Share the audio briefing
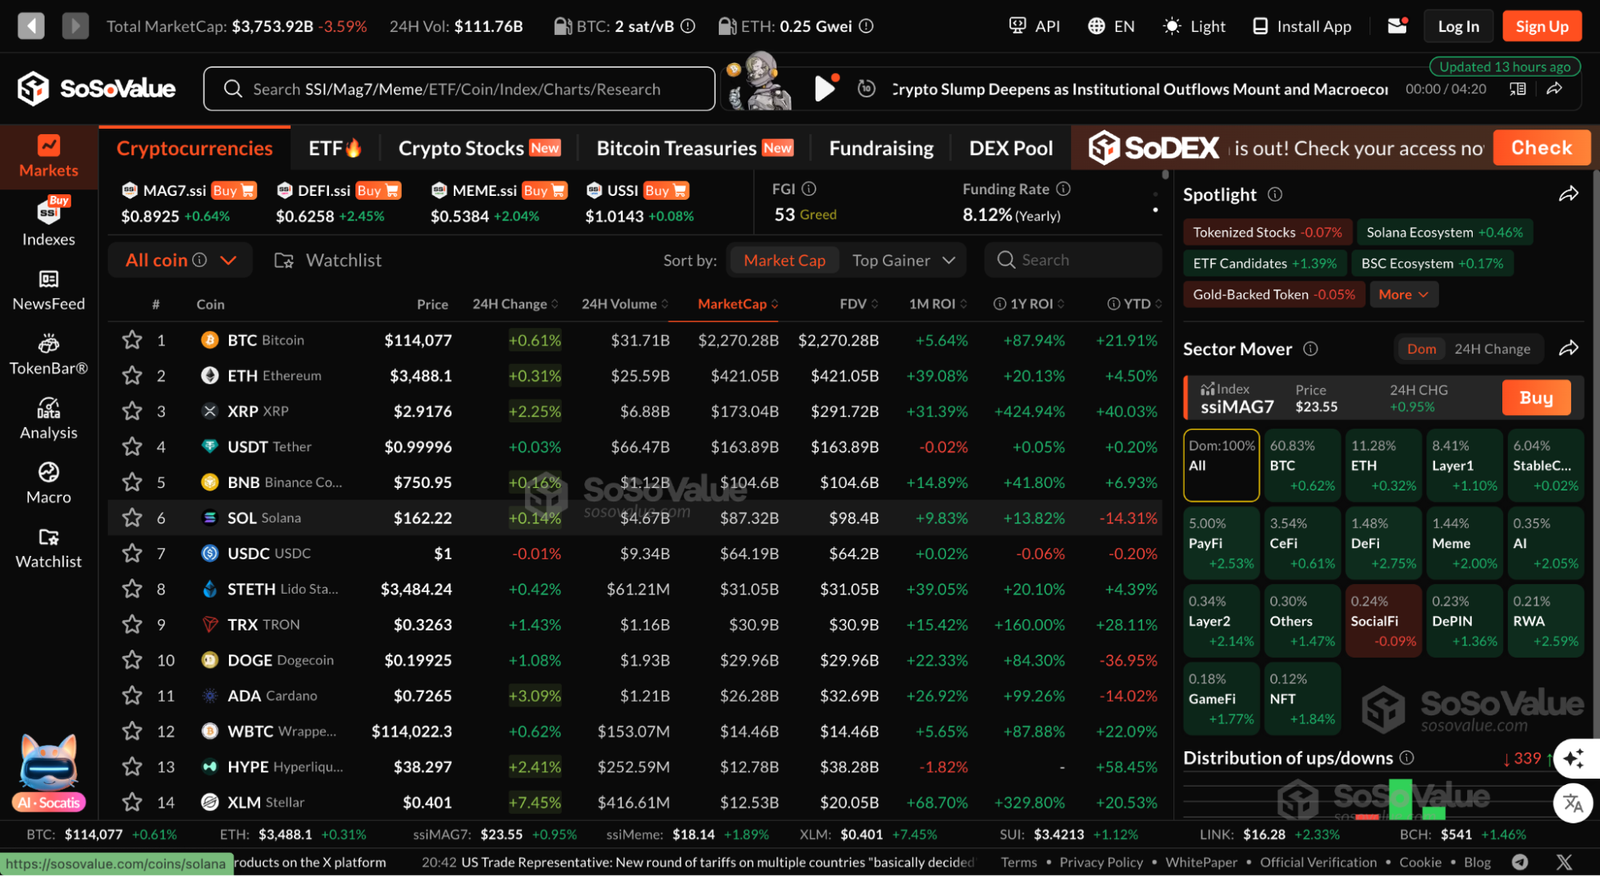Viewport: 1600px width, 876px height. pos(1555,89)
